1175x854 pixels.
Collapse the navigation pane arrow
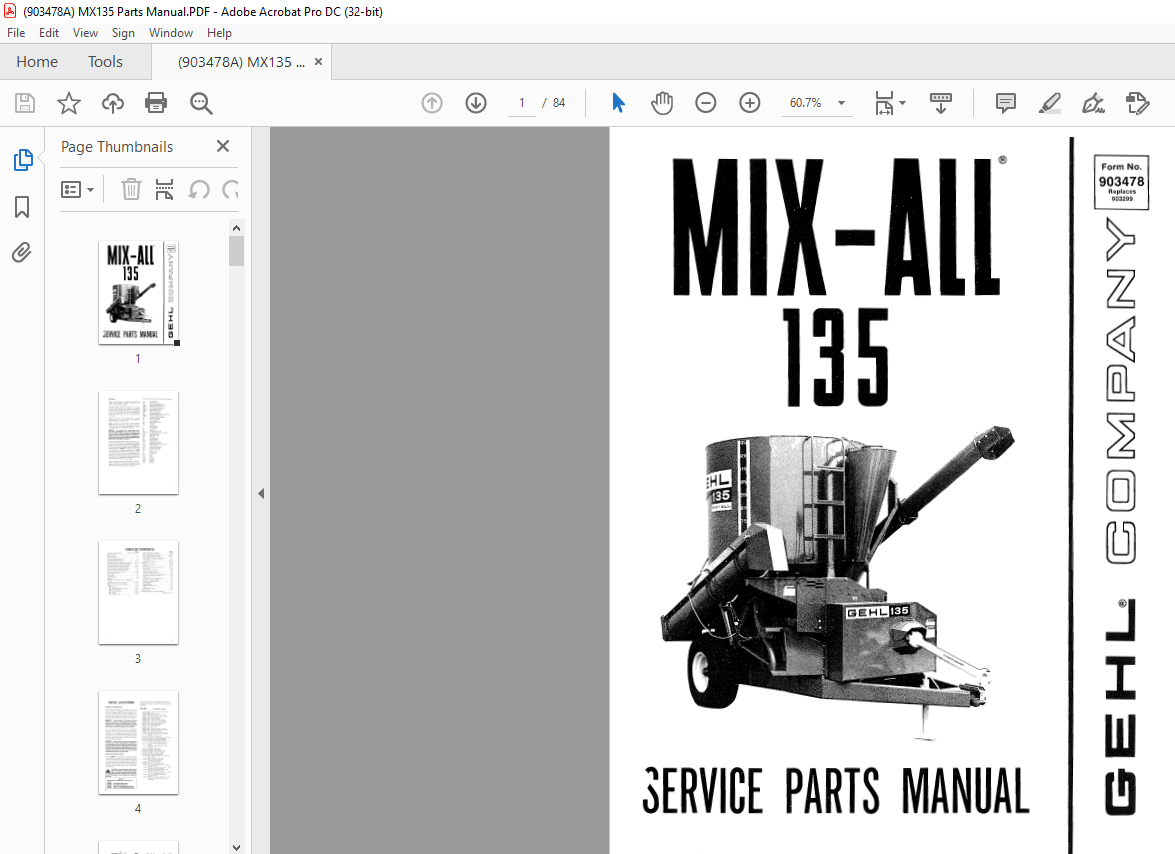pyautogui.click(x=261, y=494)
